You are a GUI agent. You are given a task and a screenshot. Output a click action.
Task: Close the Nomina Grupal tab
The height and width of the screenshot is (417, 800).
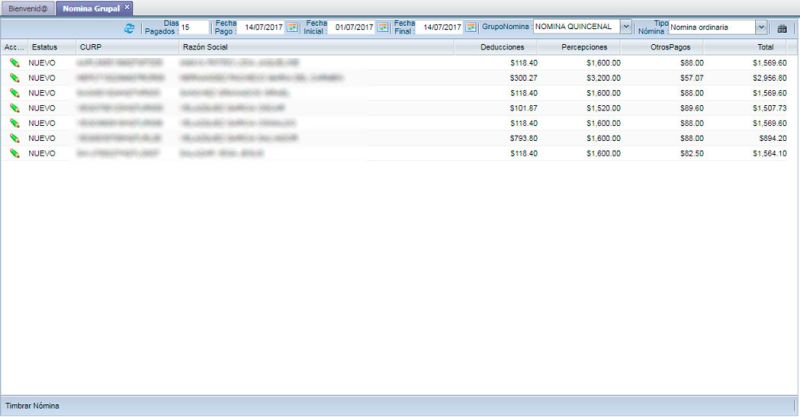point(127,8)
